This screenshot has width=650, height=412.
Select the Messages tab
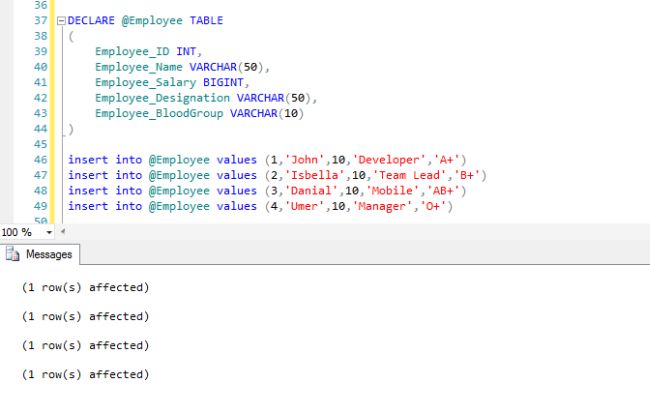[x=40, y=254]
